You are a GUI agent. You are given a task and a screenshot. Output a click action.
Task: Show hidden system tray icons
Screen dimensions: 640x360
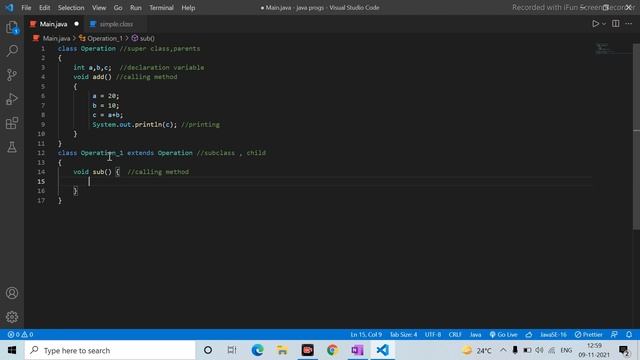click(x=503, y=350)
